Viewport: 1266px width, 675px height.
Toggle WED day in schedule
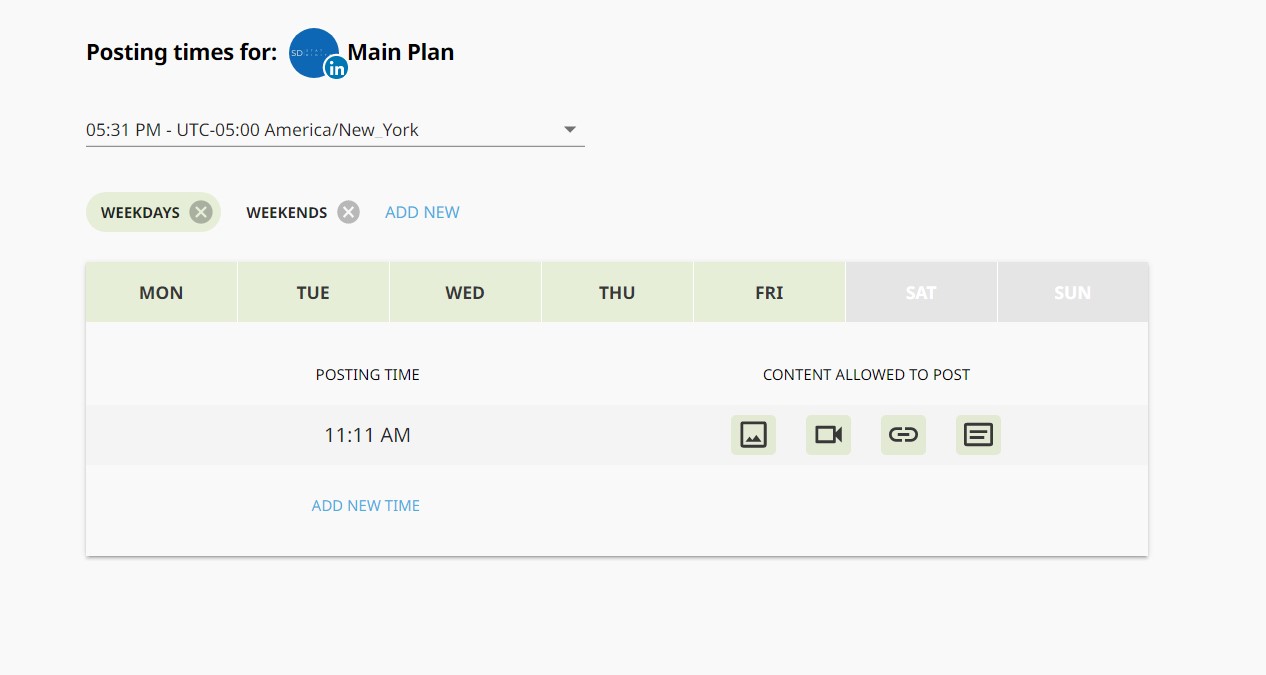(465, 292)
